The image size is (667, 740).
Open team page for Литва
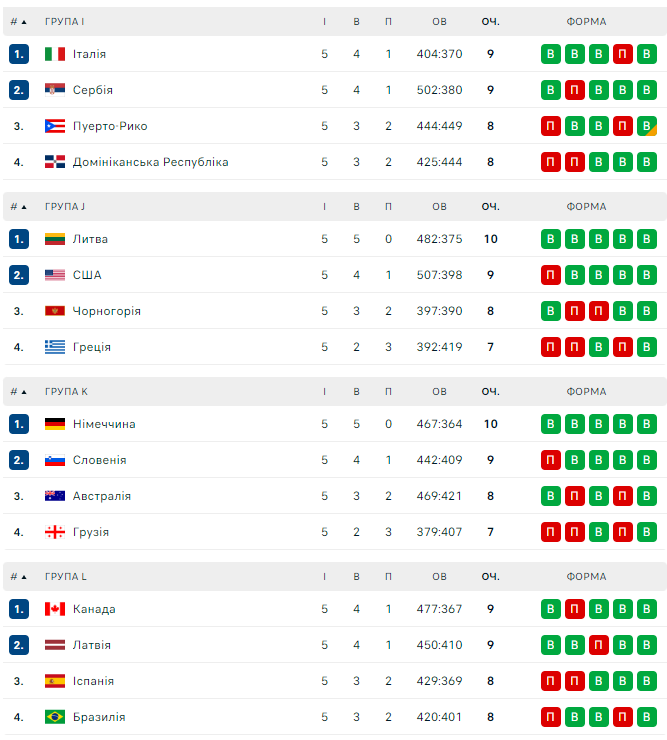click(x=90, y=239)
